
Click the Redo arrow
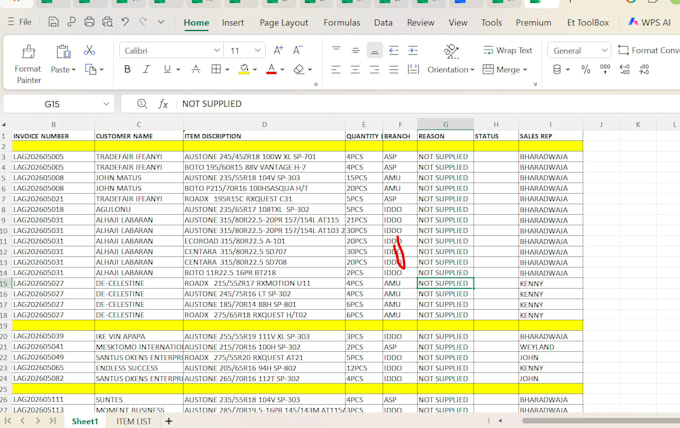tap(143, 22)
